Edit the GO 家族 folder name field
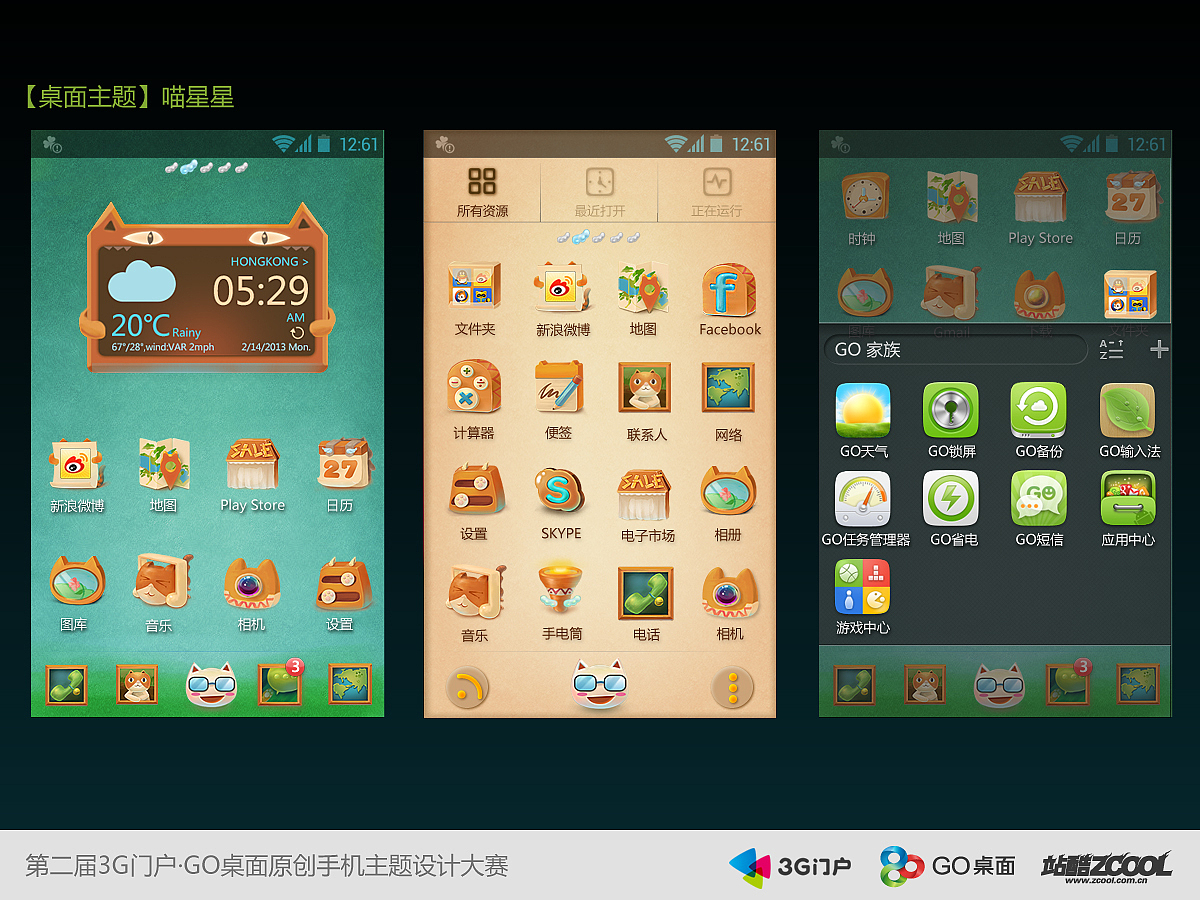Screen dimensions: 1200x900 click(x=955, y=349)
